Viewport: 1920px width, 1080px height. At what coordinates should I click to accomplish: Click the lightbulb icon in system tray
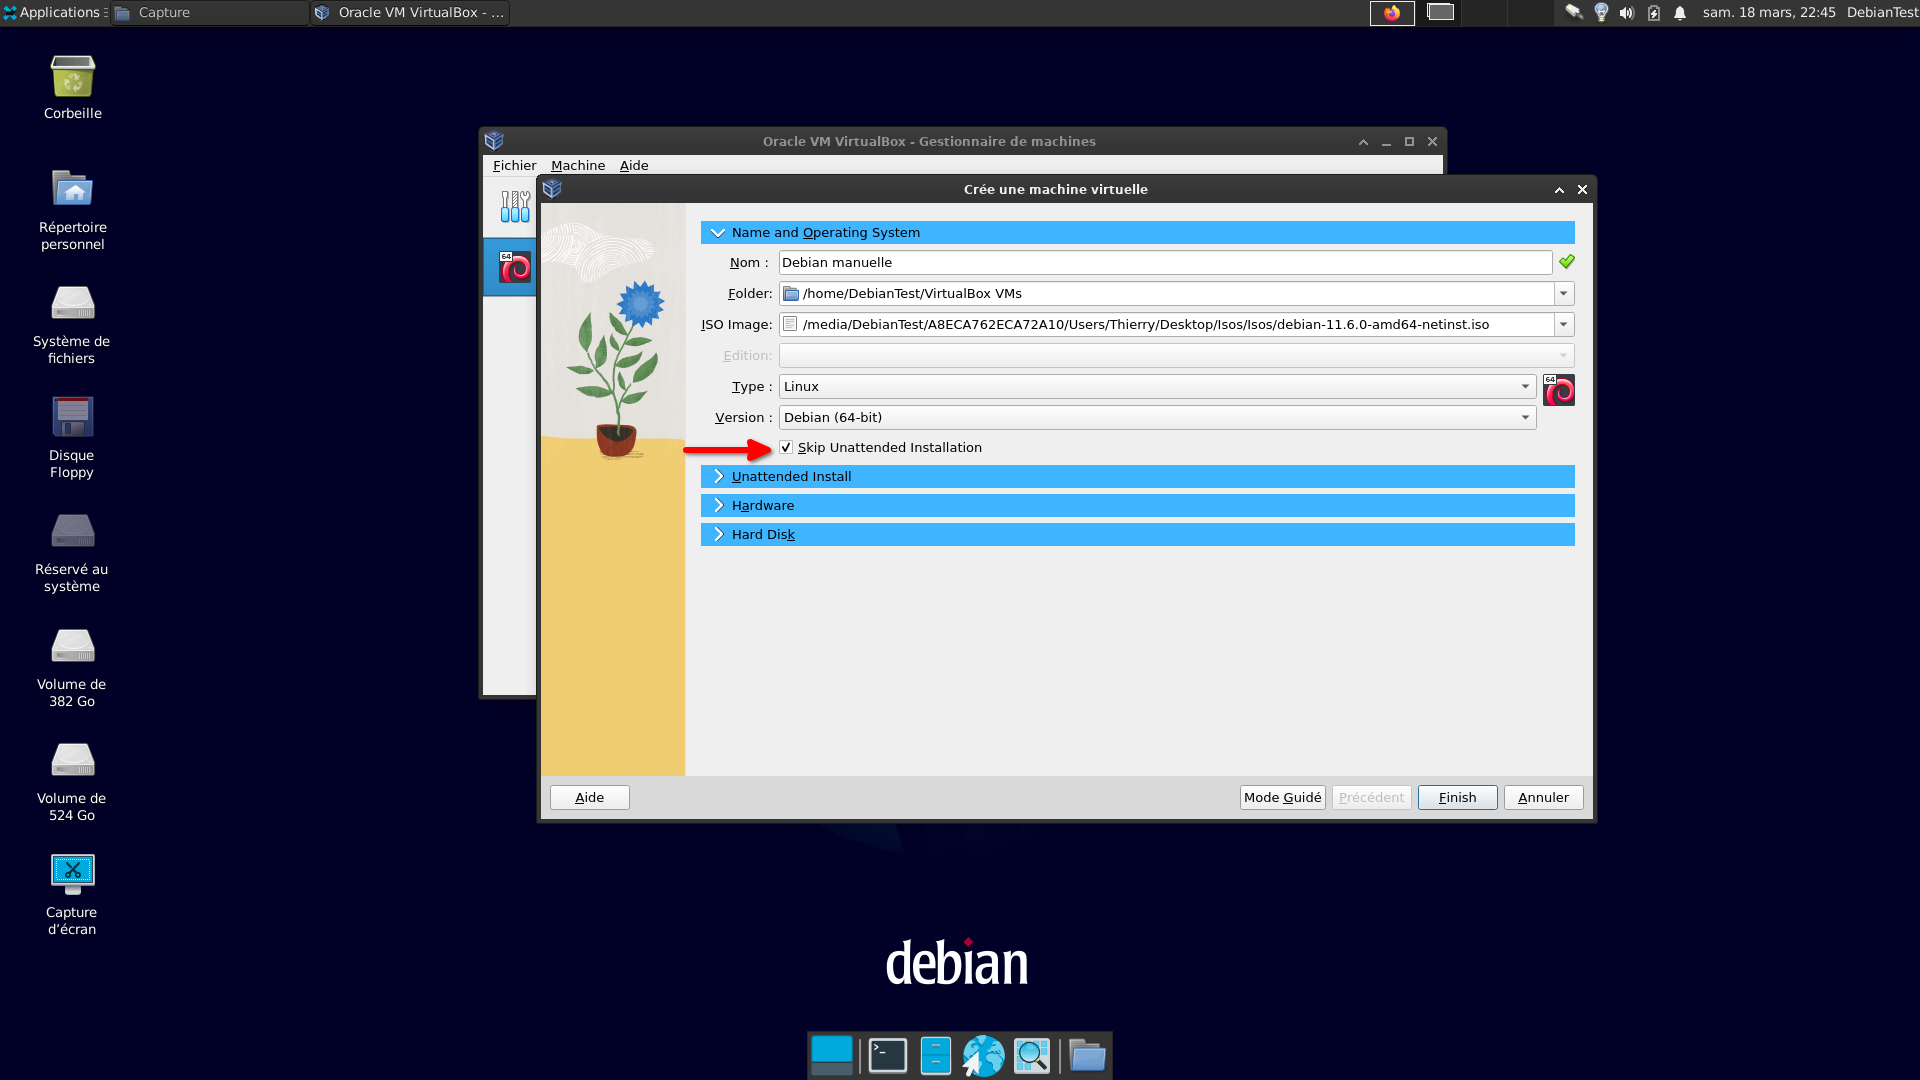(x=1601, y=13)
